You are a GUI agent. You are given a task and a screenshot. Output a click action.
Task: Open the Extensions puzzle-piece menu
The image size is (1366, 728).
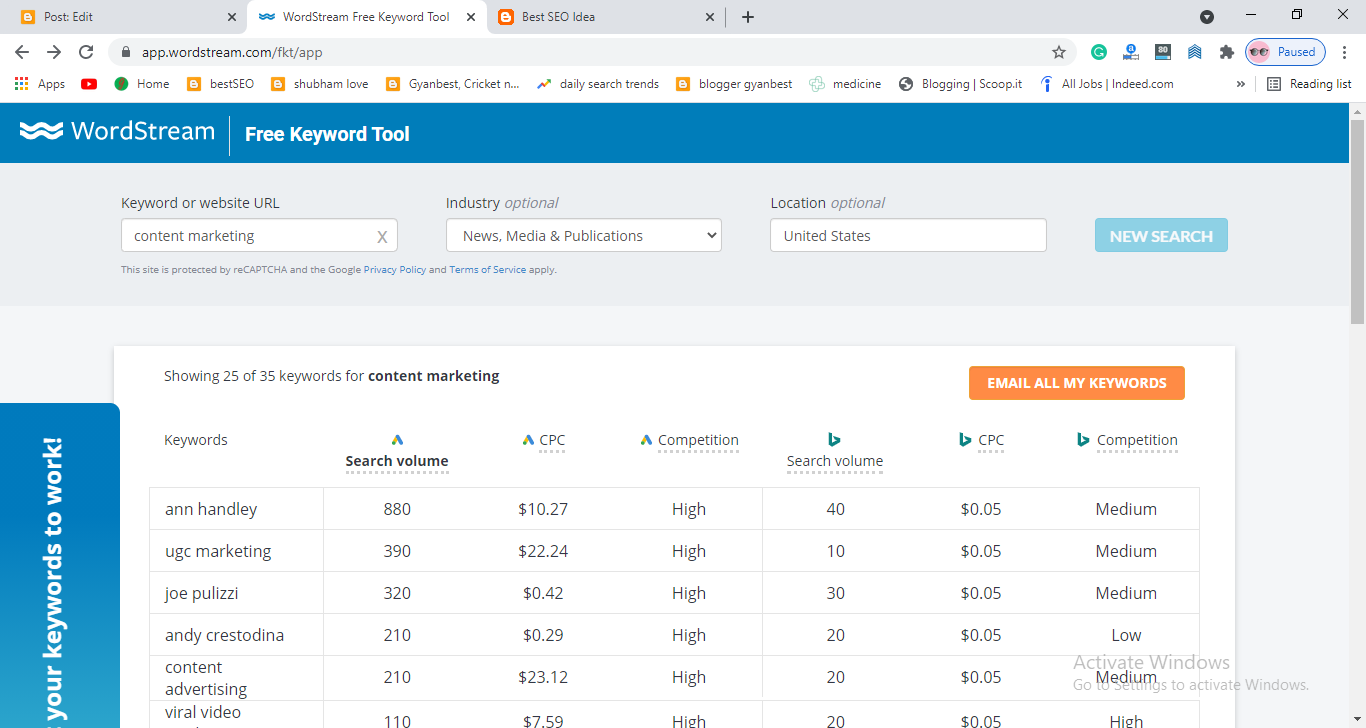tap(1226, 52)
